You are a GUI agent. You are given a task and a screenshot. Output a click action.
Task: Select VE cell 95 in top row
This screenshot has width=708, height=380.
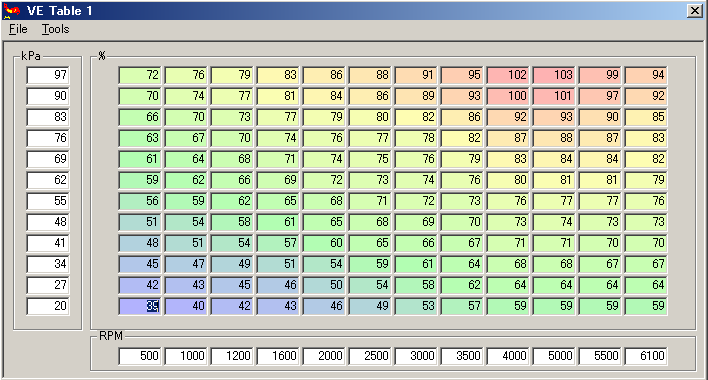point(462,75)
